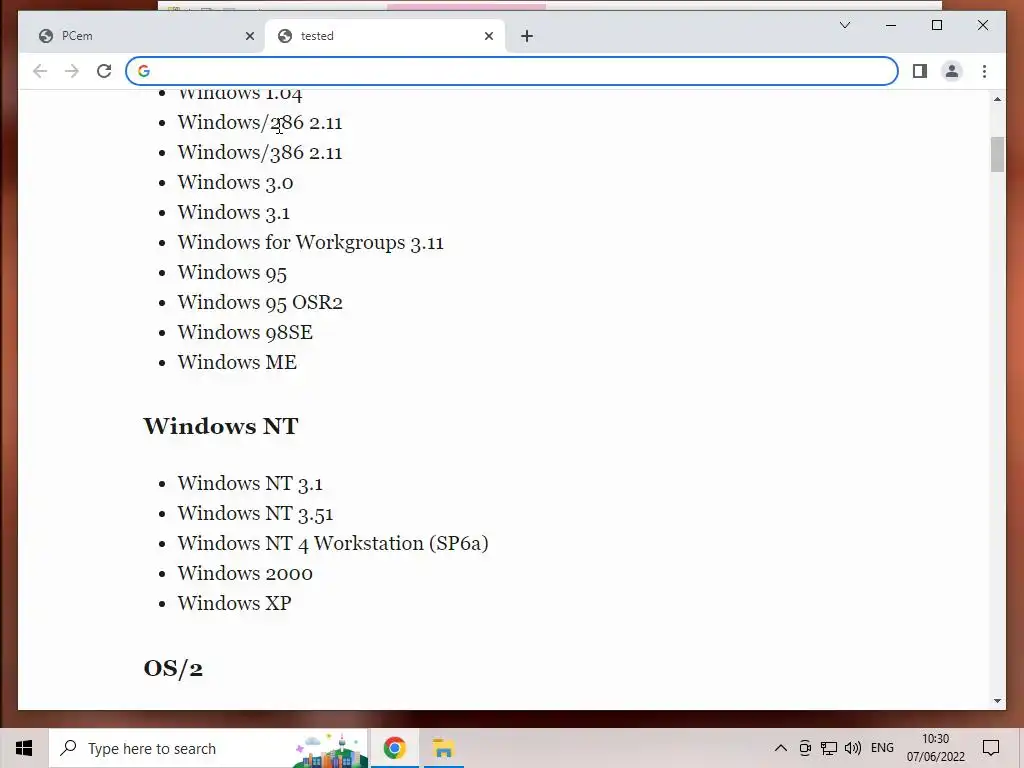
Task: Open the network tray icon
Action: pos(829,748)
